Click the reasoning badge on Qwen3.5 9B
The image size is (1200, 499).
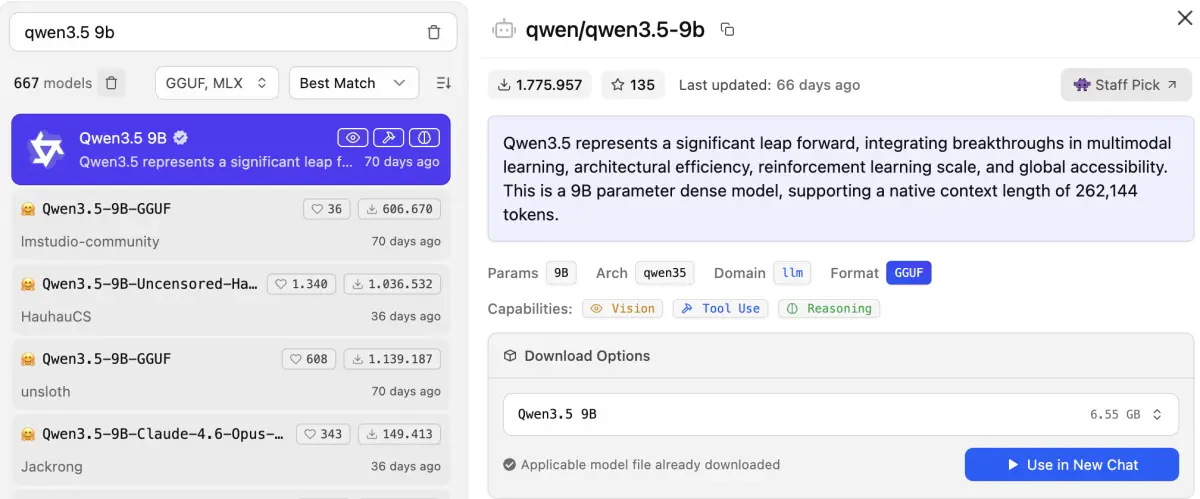[x=425, y=138]
